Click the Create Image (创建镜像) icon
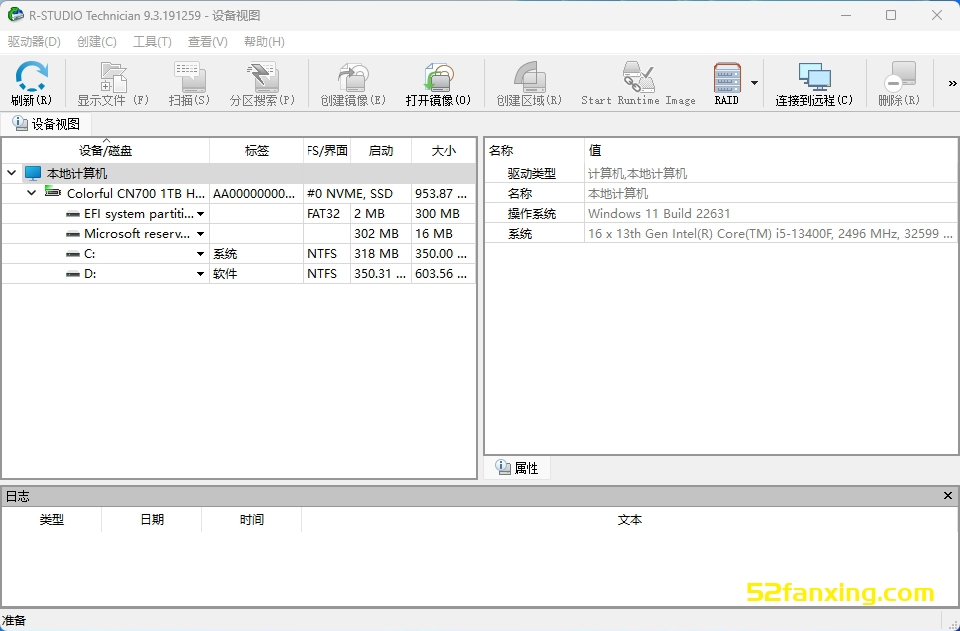Image resolution: width=960 pixels, height=631 pixels. coord(353,77)
